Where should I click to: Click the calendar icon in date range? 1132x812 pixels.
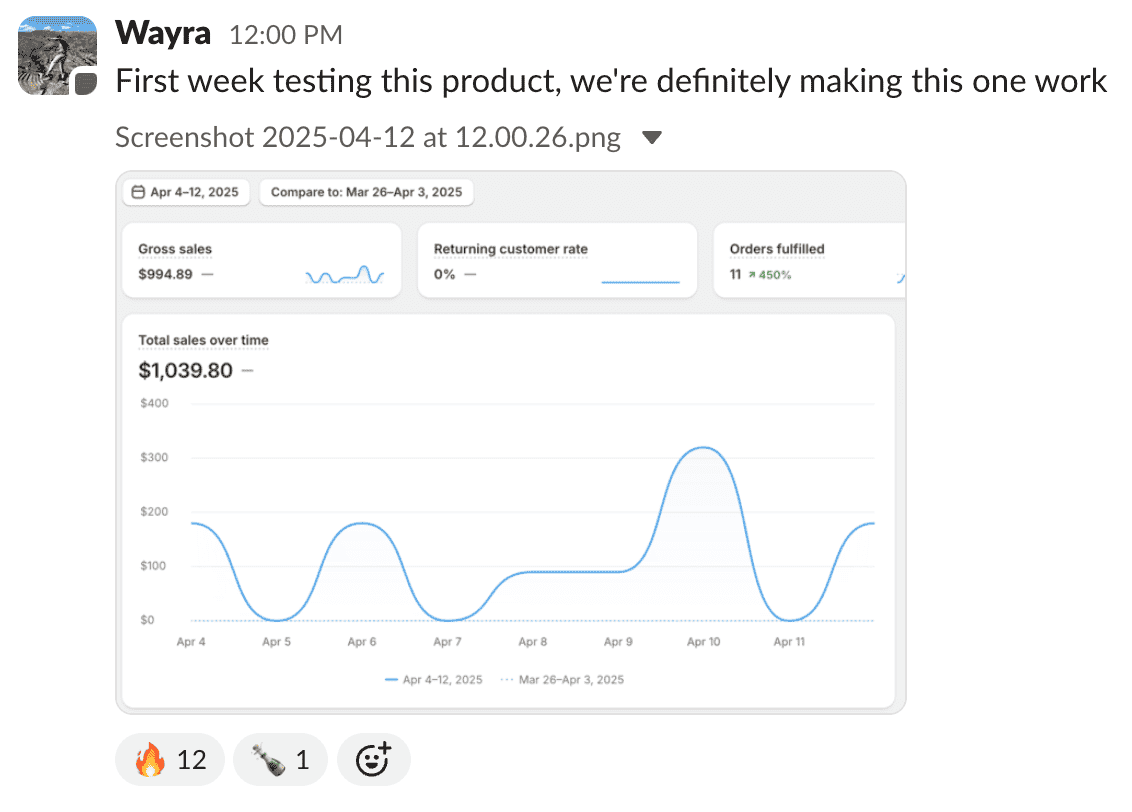click(x=139, y=192)
